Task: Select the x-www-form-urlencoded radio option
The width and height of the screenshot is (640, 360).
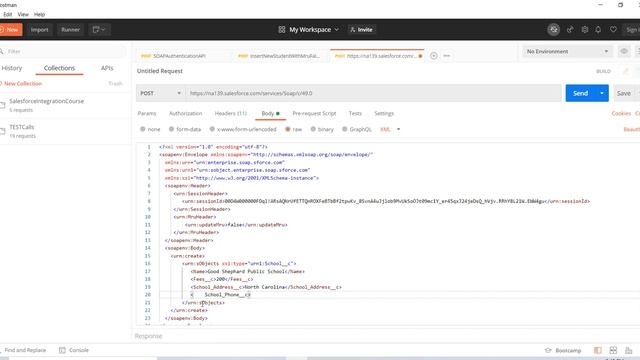Action: coord(212,129)
